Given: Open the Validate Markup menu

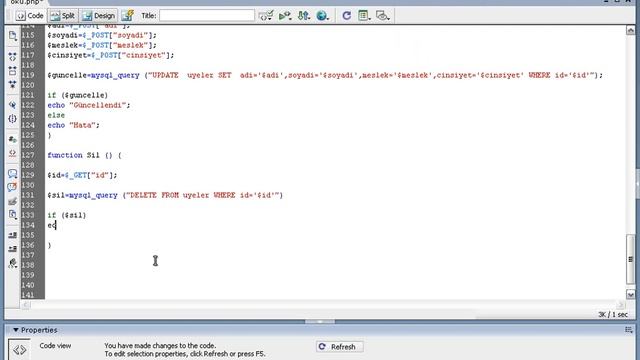Looking at the screenshot, I should click(285, 16).
